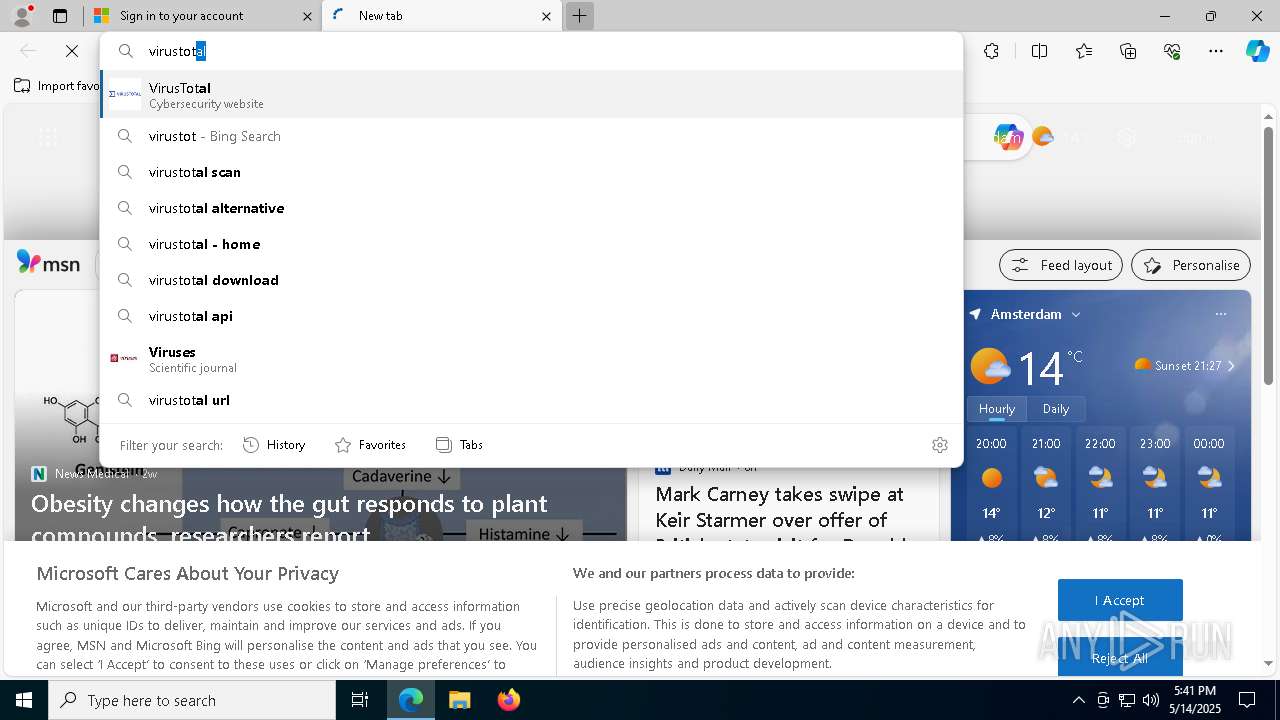1280x720 pixels.
Task: Choose the virustotal api suggestion
Action: coord(532,316)
